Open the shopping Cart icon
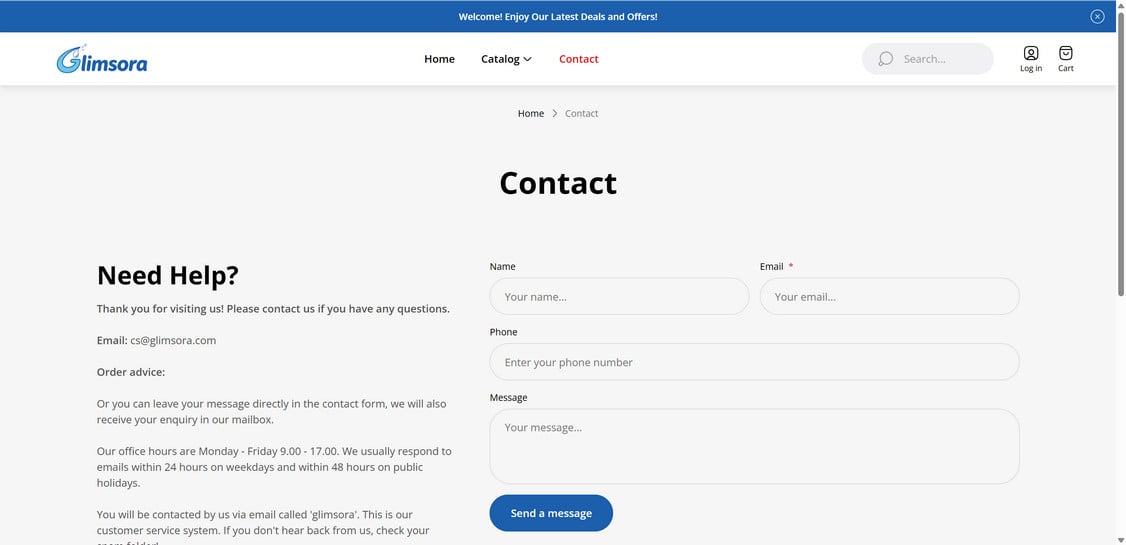 [1066, 59]
